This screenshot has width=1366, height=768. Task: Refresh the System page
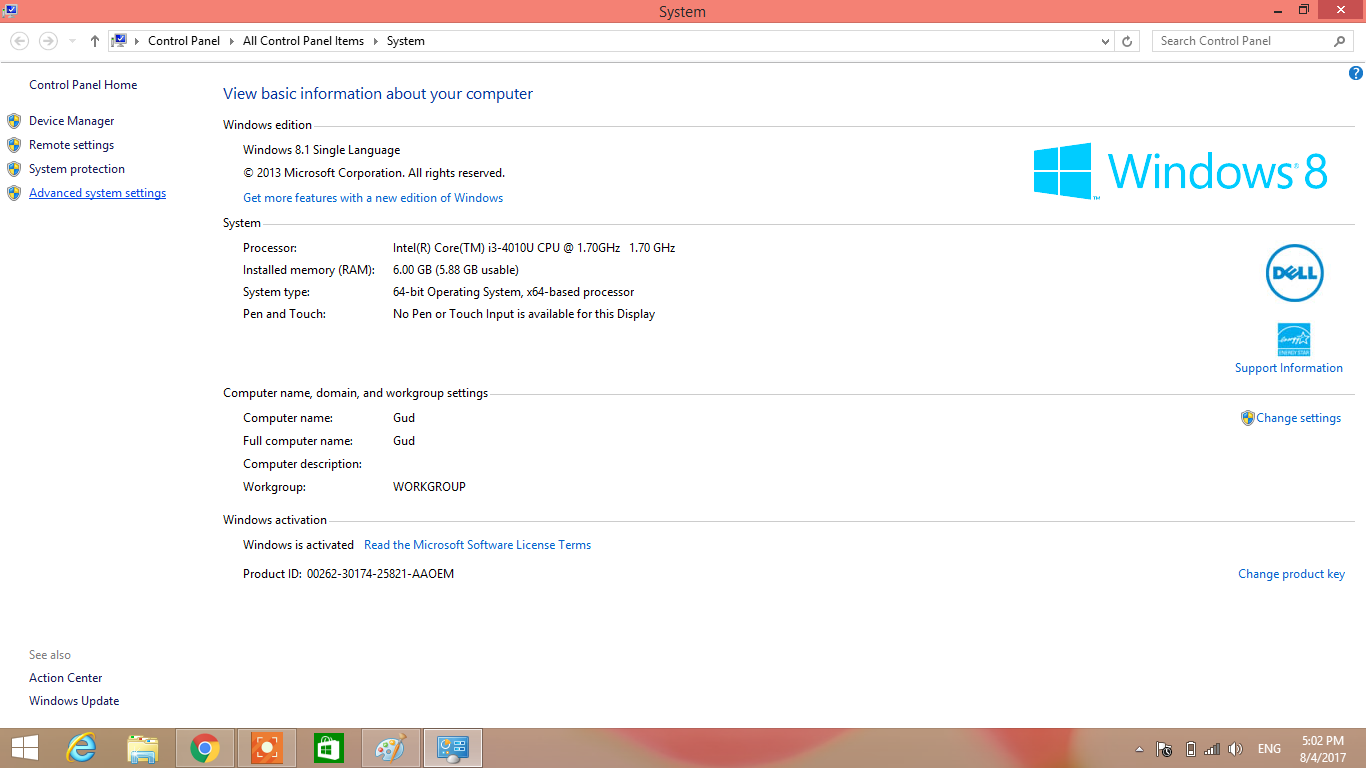point(1128,41)
